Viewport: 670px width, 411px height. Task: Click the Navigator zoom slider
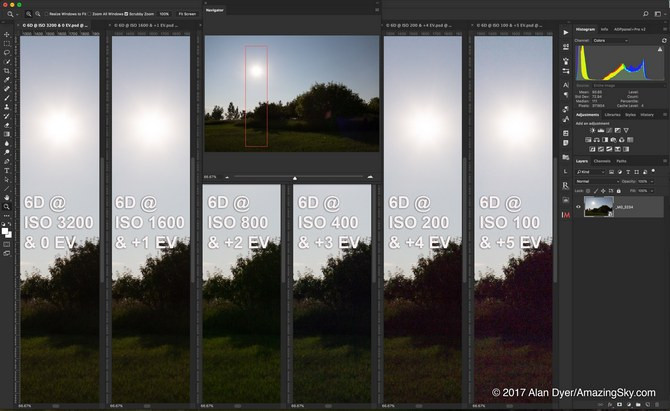pyautogui.click(x=294, y=177)
